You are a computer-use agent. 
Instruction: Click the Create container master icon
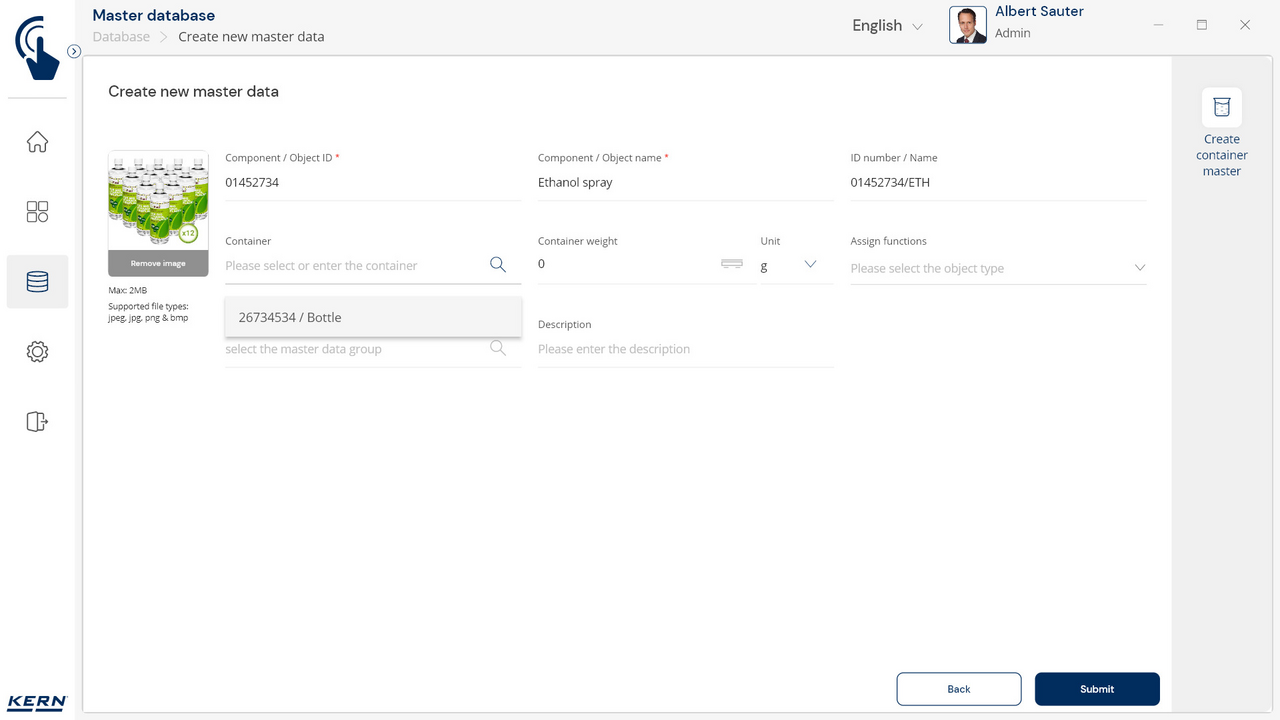click(1221, 108)
